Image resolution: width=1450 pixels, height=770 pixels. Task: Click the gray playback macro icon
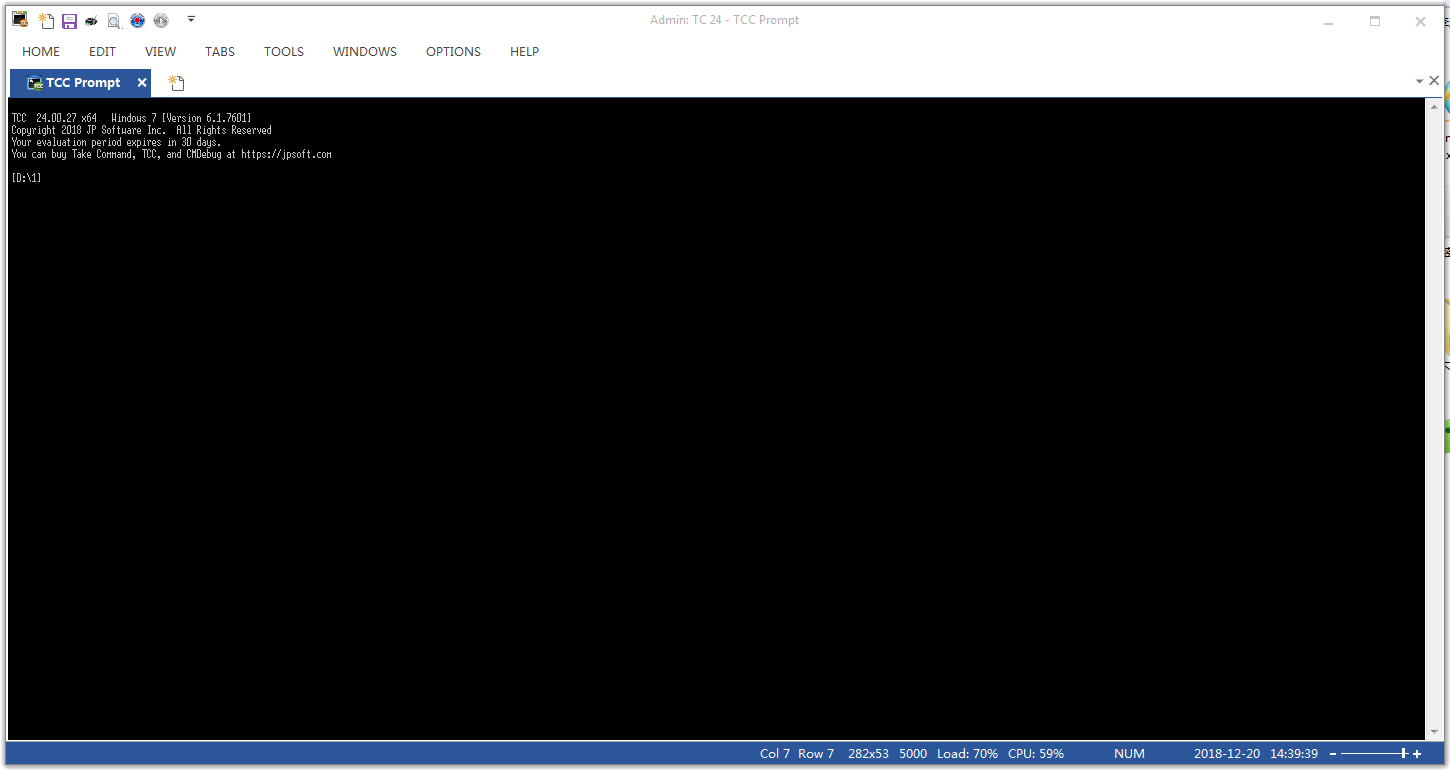[161, 21]
